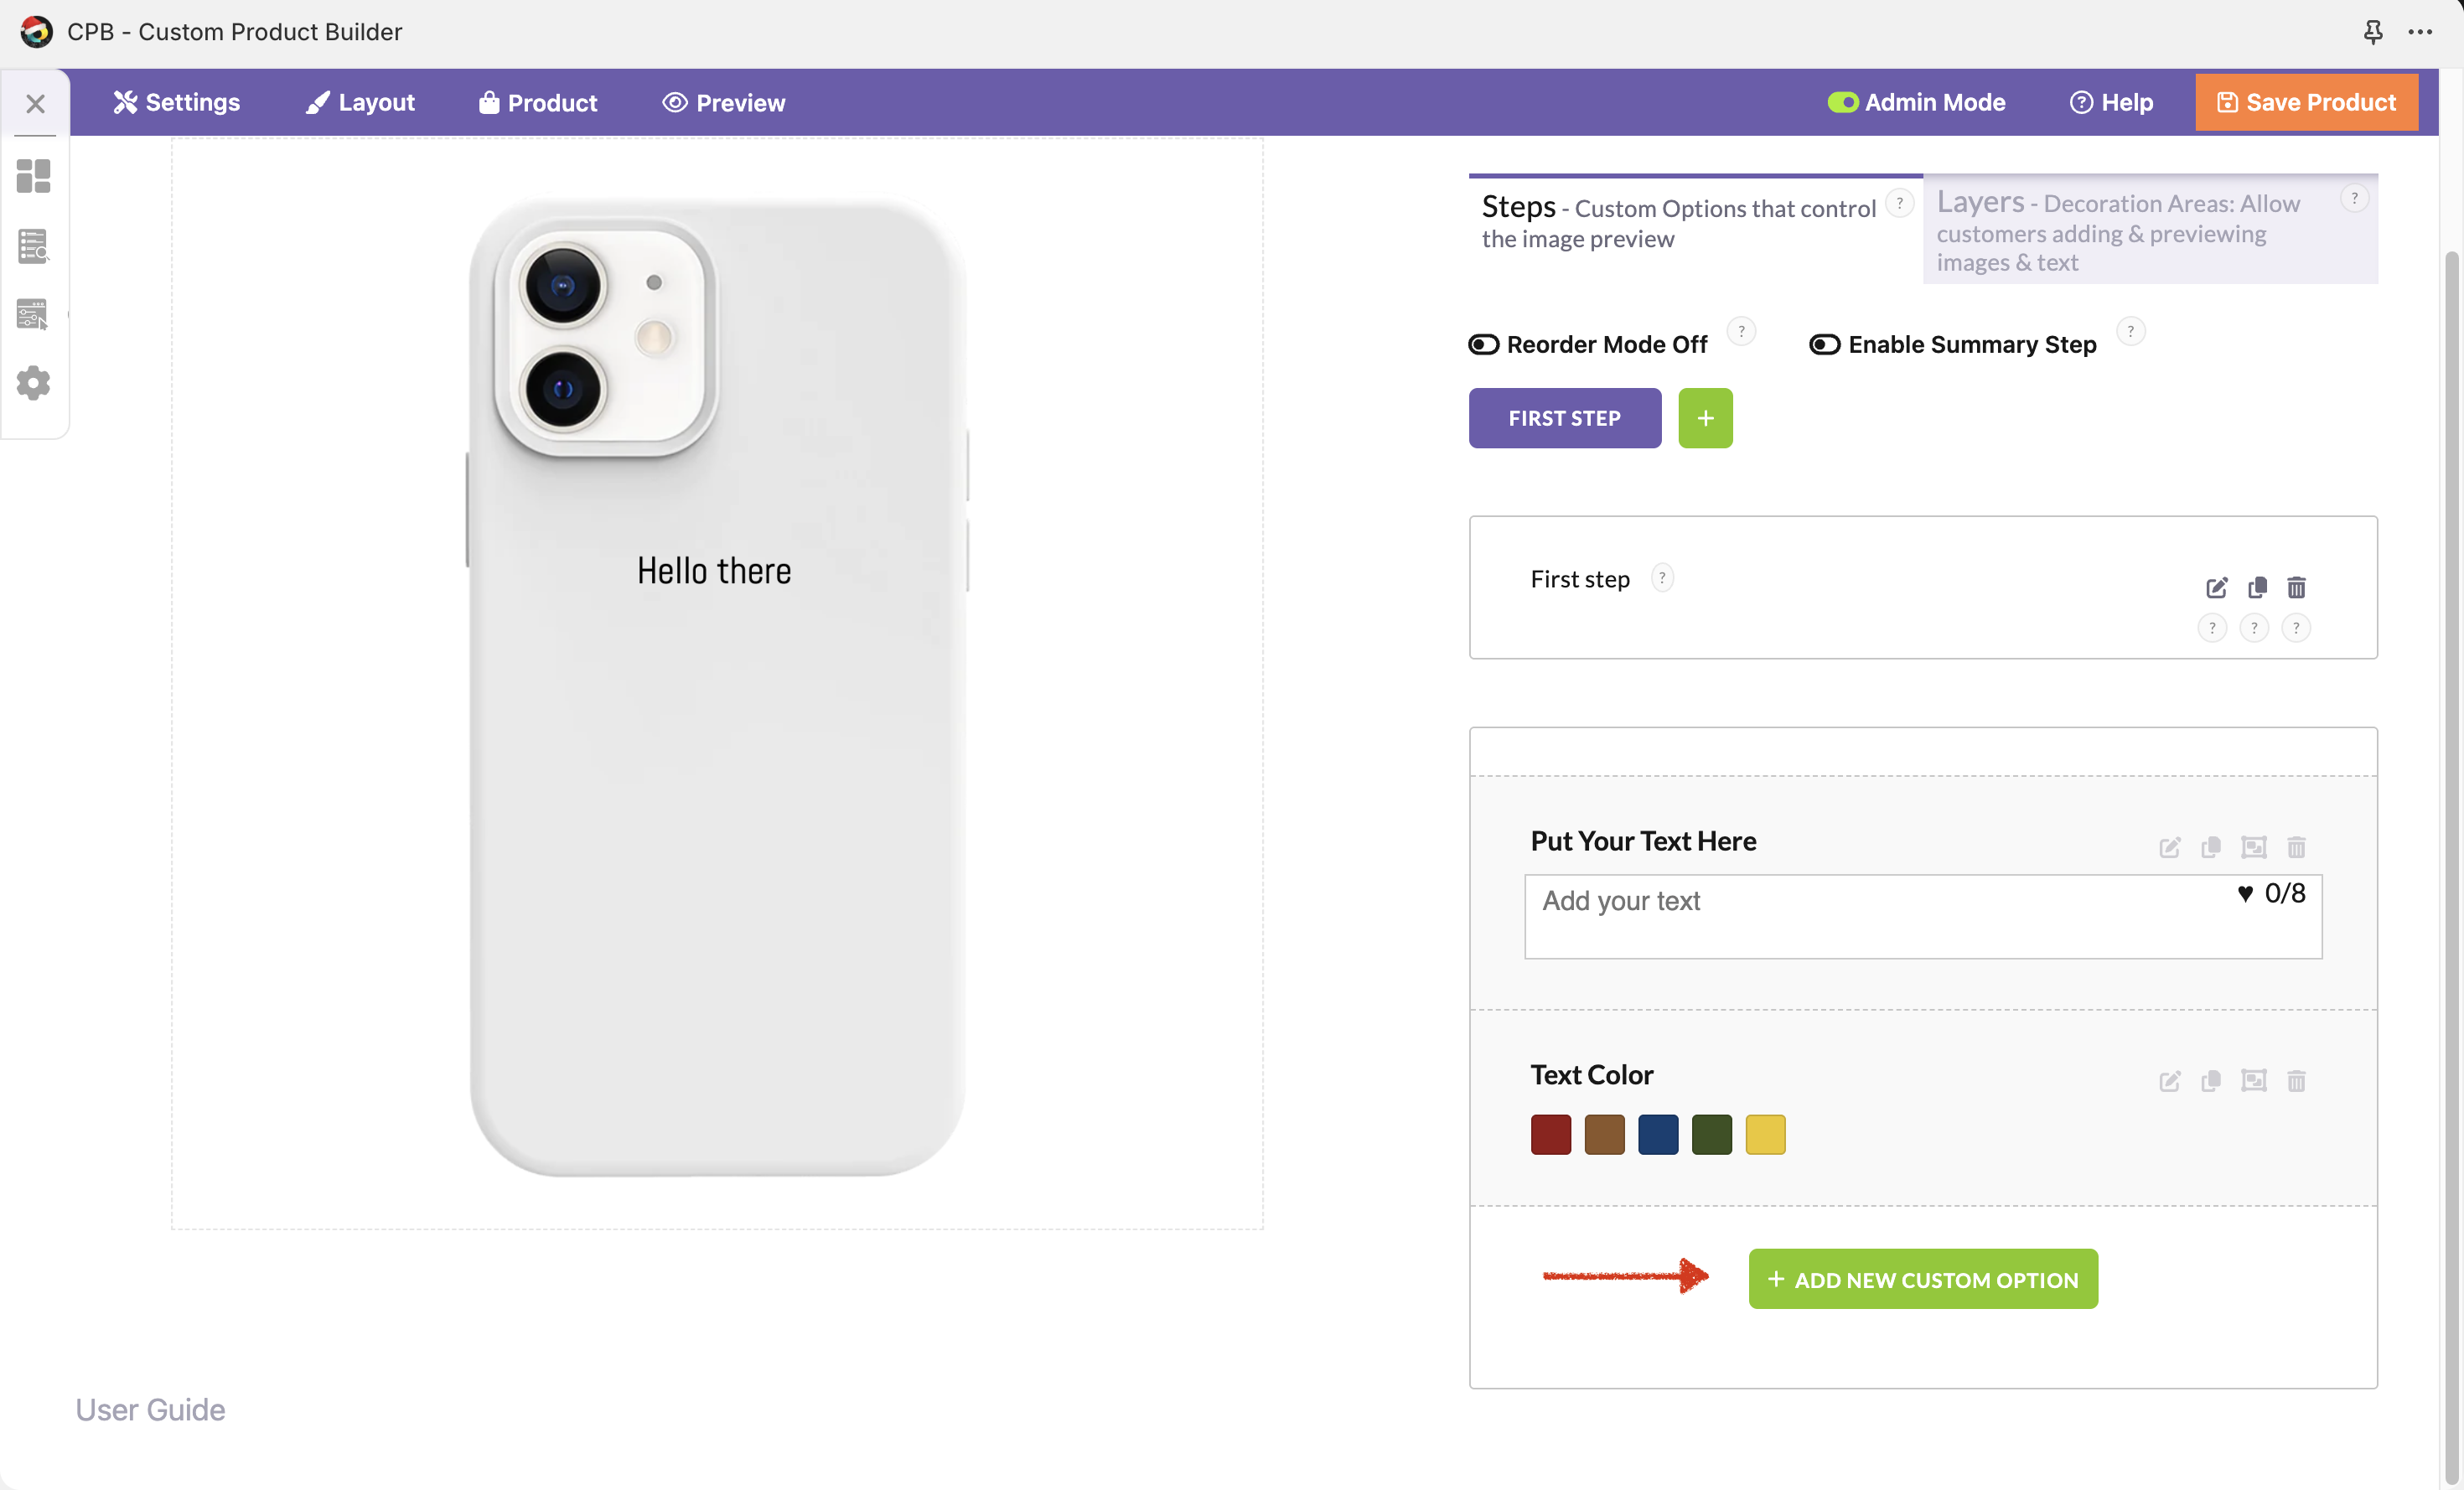Open the heart symbol picker in text field

coord(2245,893)
